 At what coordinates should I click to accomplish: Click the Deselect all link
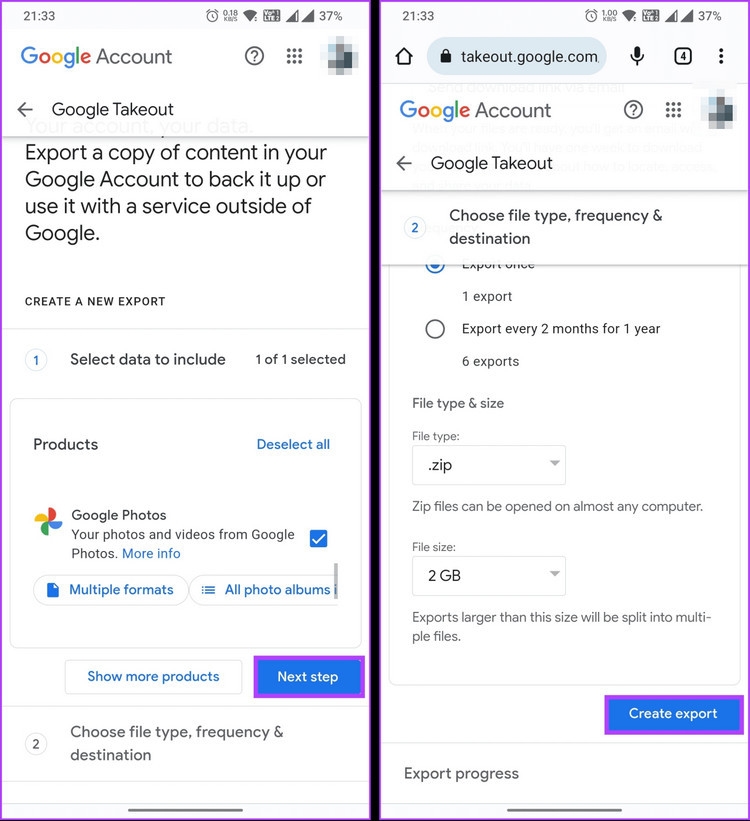point(293,444)
